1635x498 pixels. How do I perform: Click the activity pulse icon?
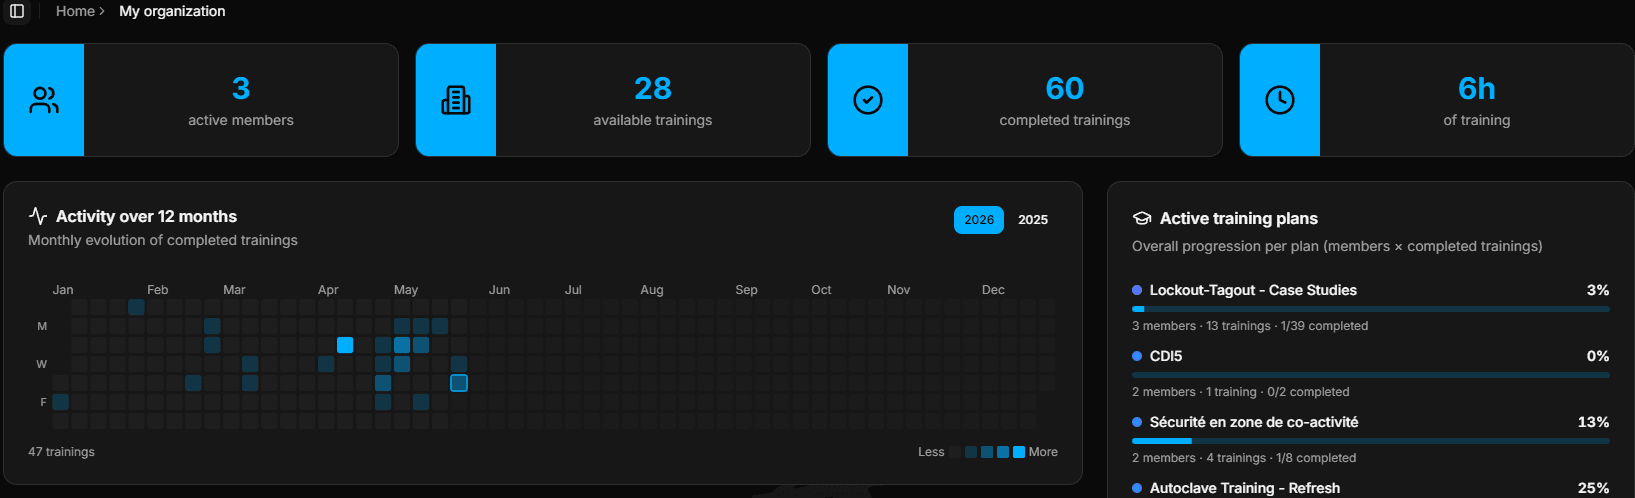coord(38,216)
